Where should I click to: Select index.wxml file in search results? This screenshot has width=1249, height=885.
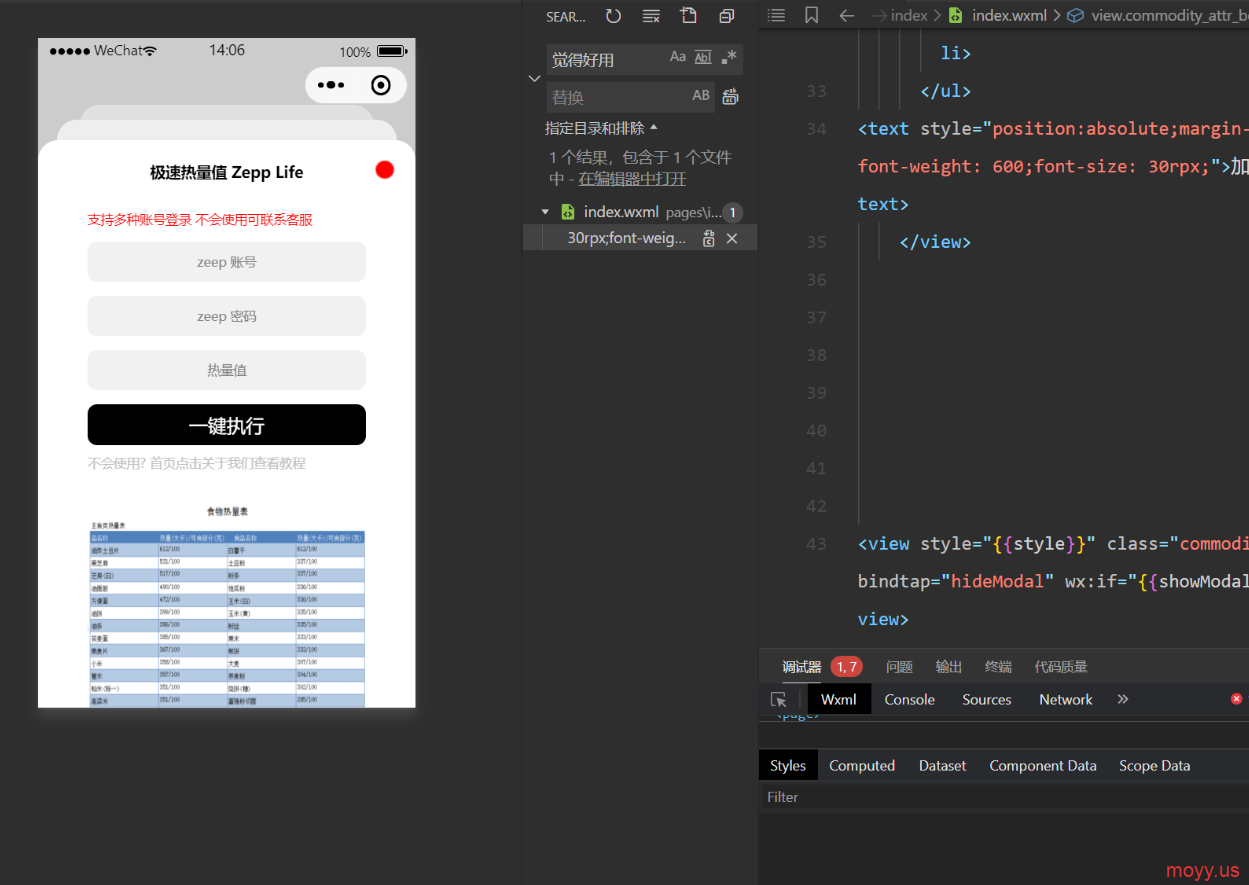621,212
